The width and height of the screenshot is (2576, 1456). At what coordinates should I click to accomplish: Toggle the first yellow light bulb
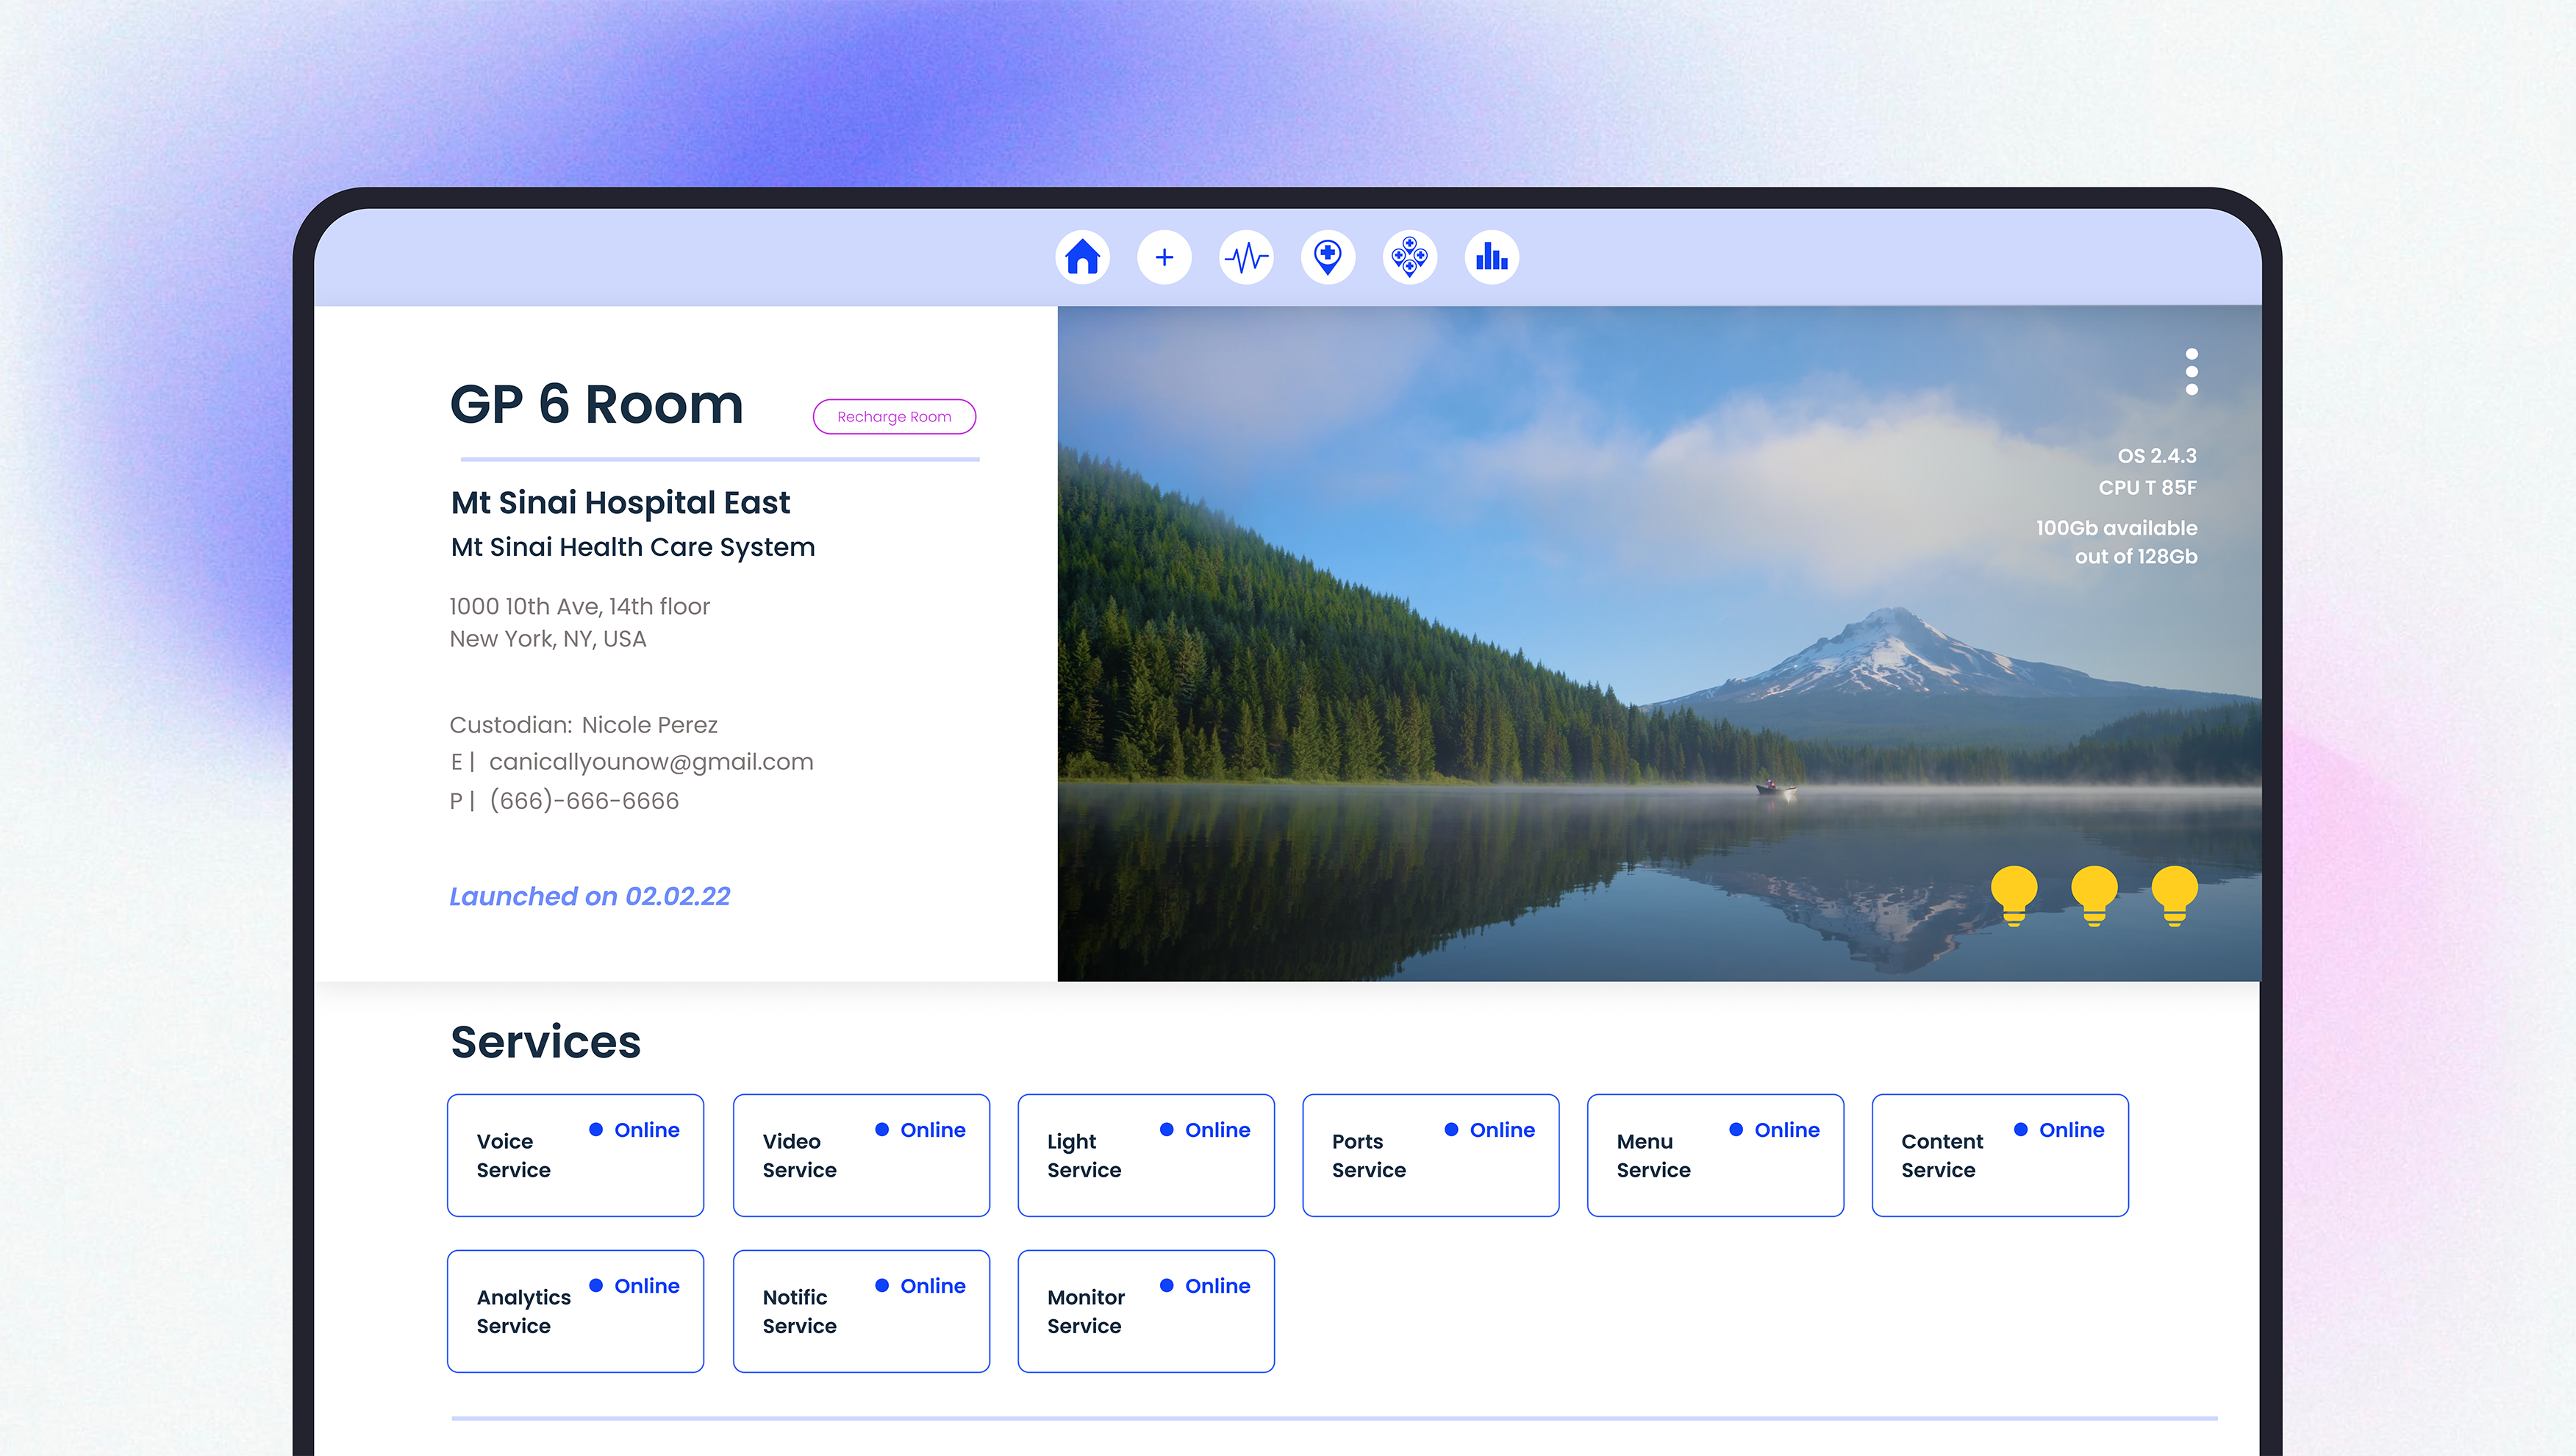pos(2014,896)
